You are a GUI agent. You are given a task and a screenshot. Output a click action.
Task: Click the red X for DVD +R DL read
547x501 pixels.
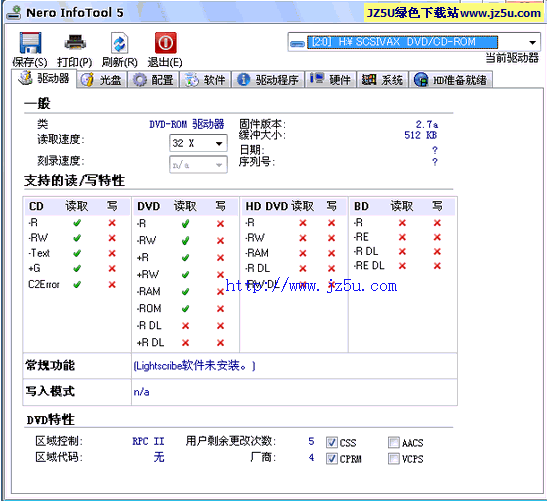tap(186, 343)
